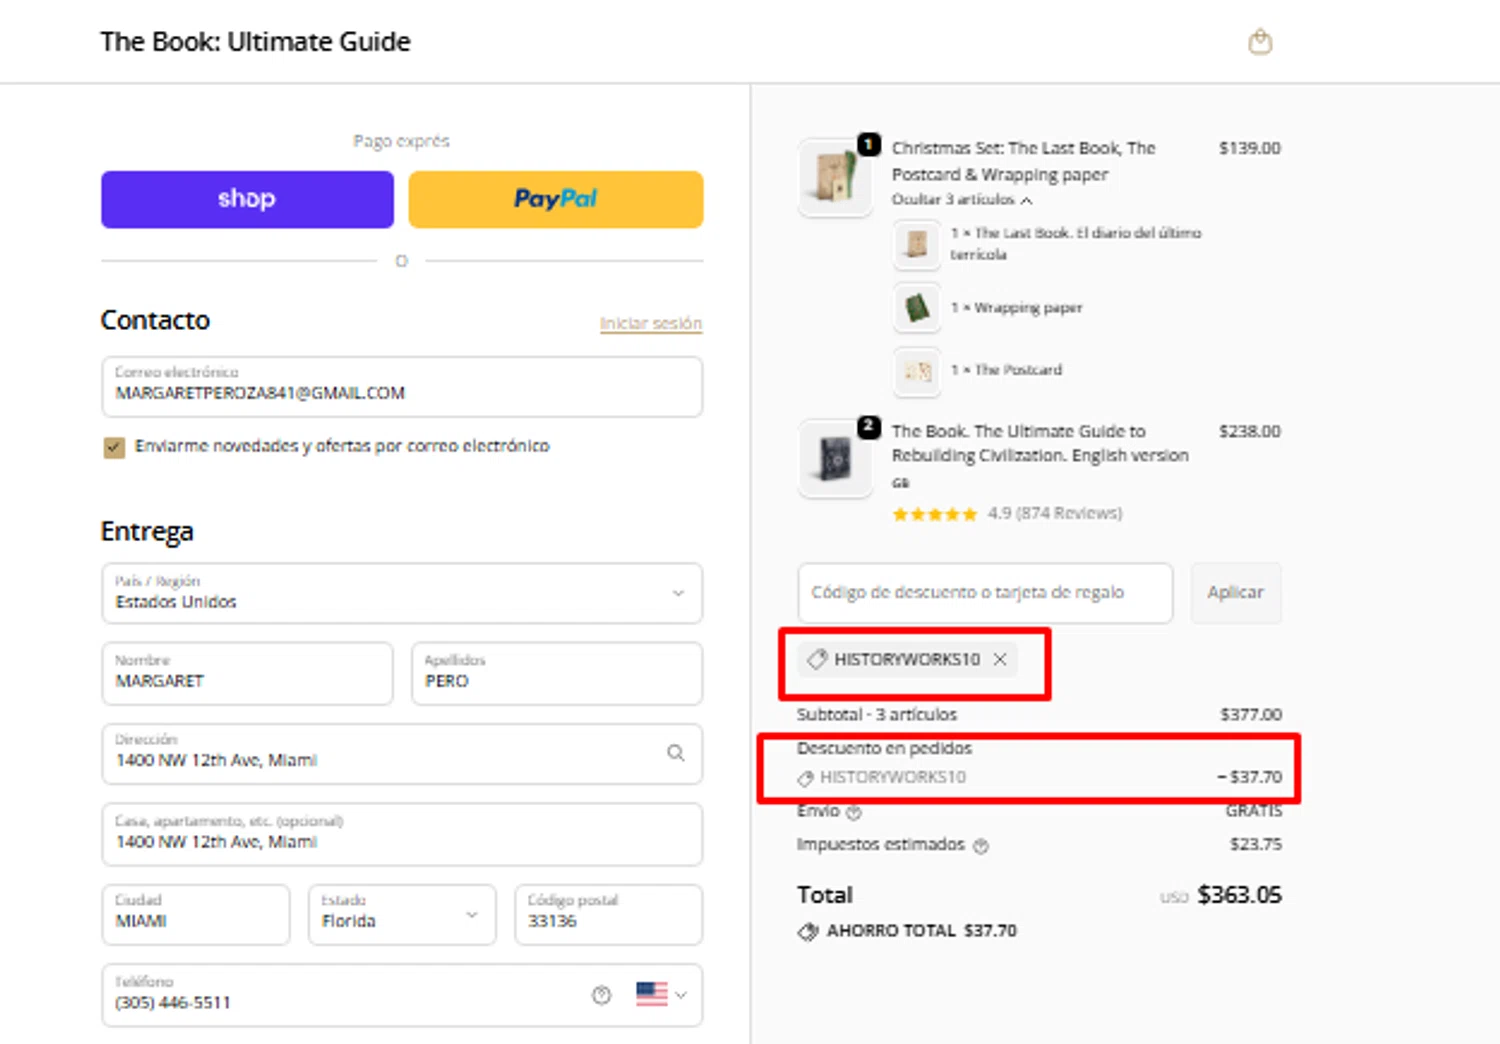This screenshot has width=1500, height=1044.
Task: Open the shopping bag cart icon
Action: coord(1260,42)
